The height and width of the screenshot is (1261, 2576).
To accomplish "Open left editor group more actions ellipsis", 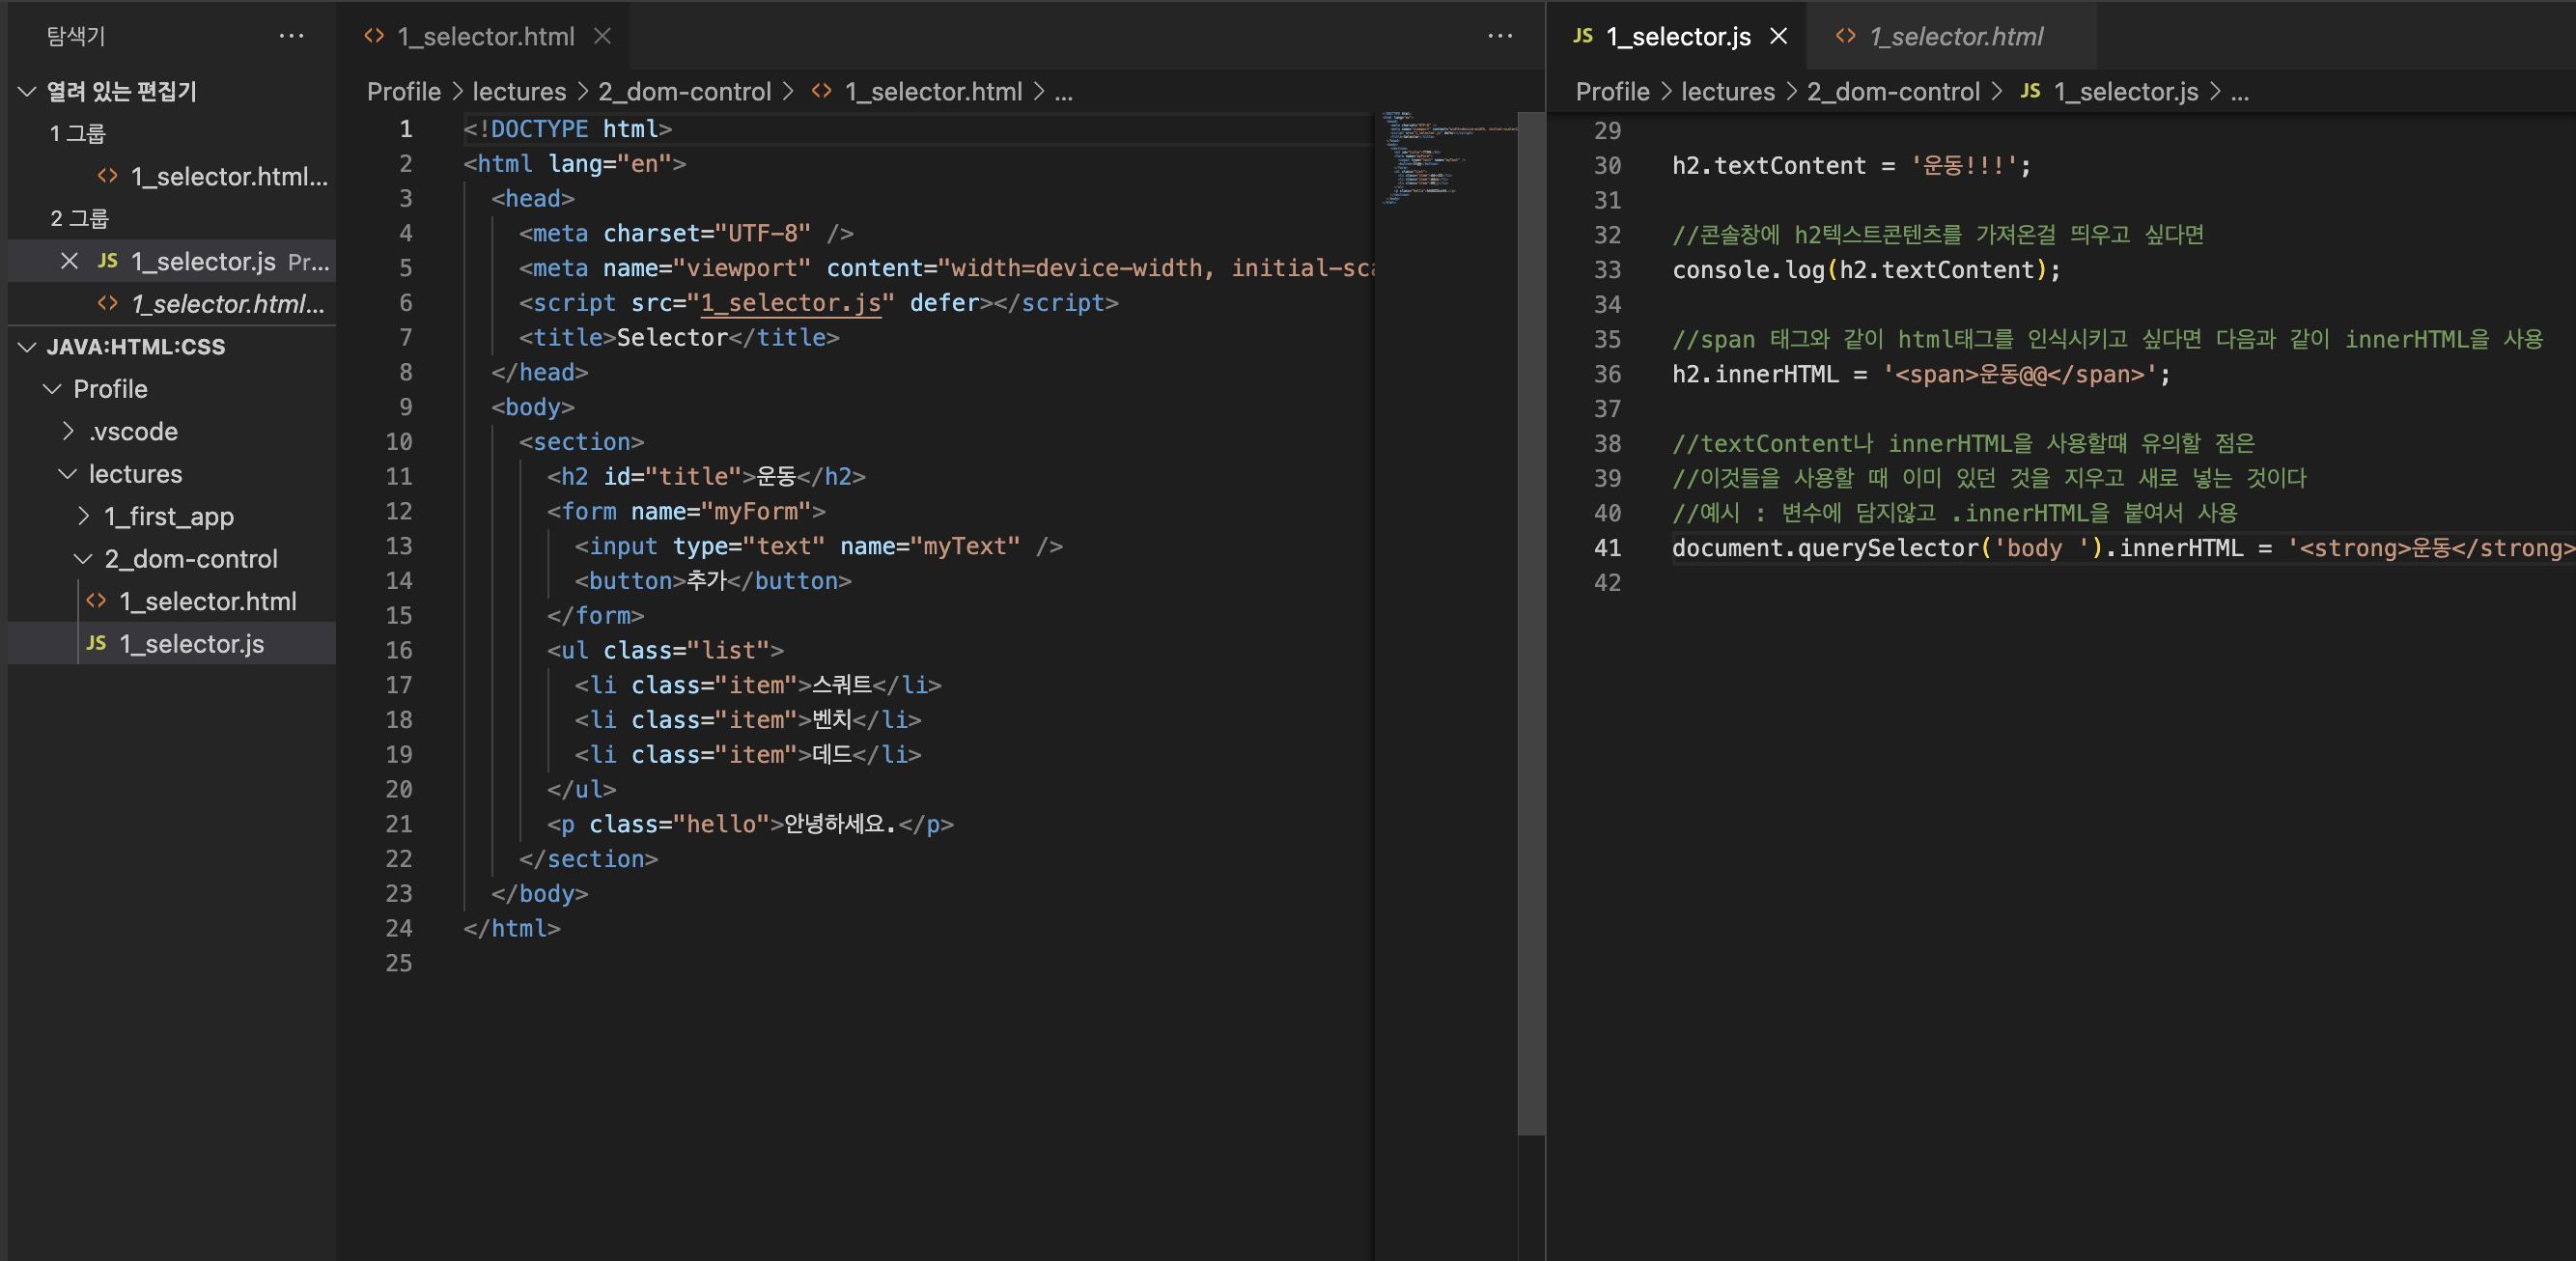I will [1499, 36].
